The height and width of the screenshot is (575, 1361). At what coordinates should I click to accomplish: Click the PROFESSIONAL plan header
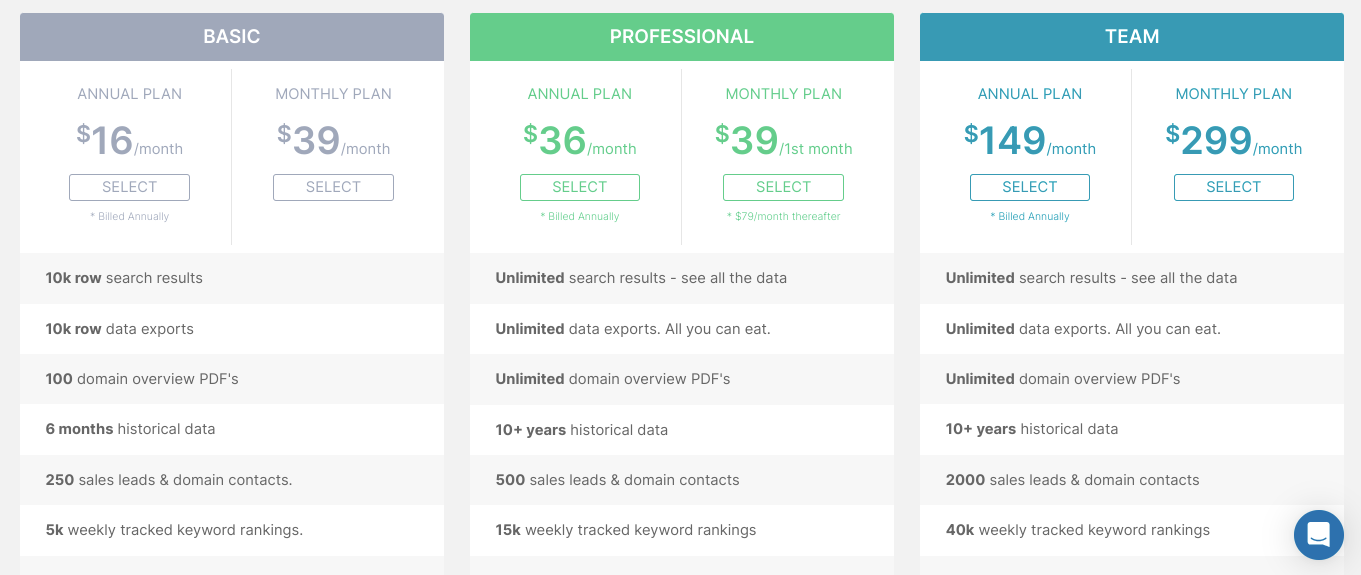(682, 37)
